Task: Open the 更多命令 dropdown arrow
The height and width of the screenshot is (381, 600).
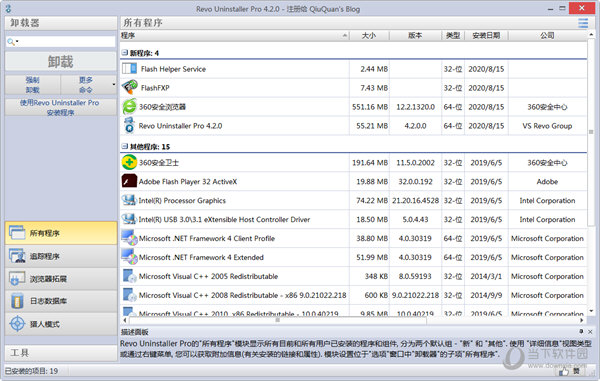Action: (x=114, y=85)
